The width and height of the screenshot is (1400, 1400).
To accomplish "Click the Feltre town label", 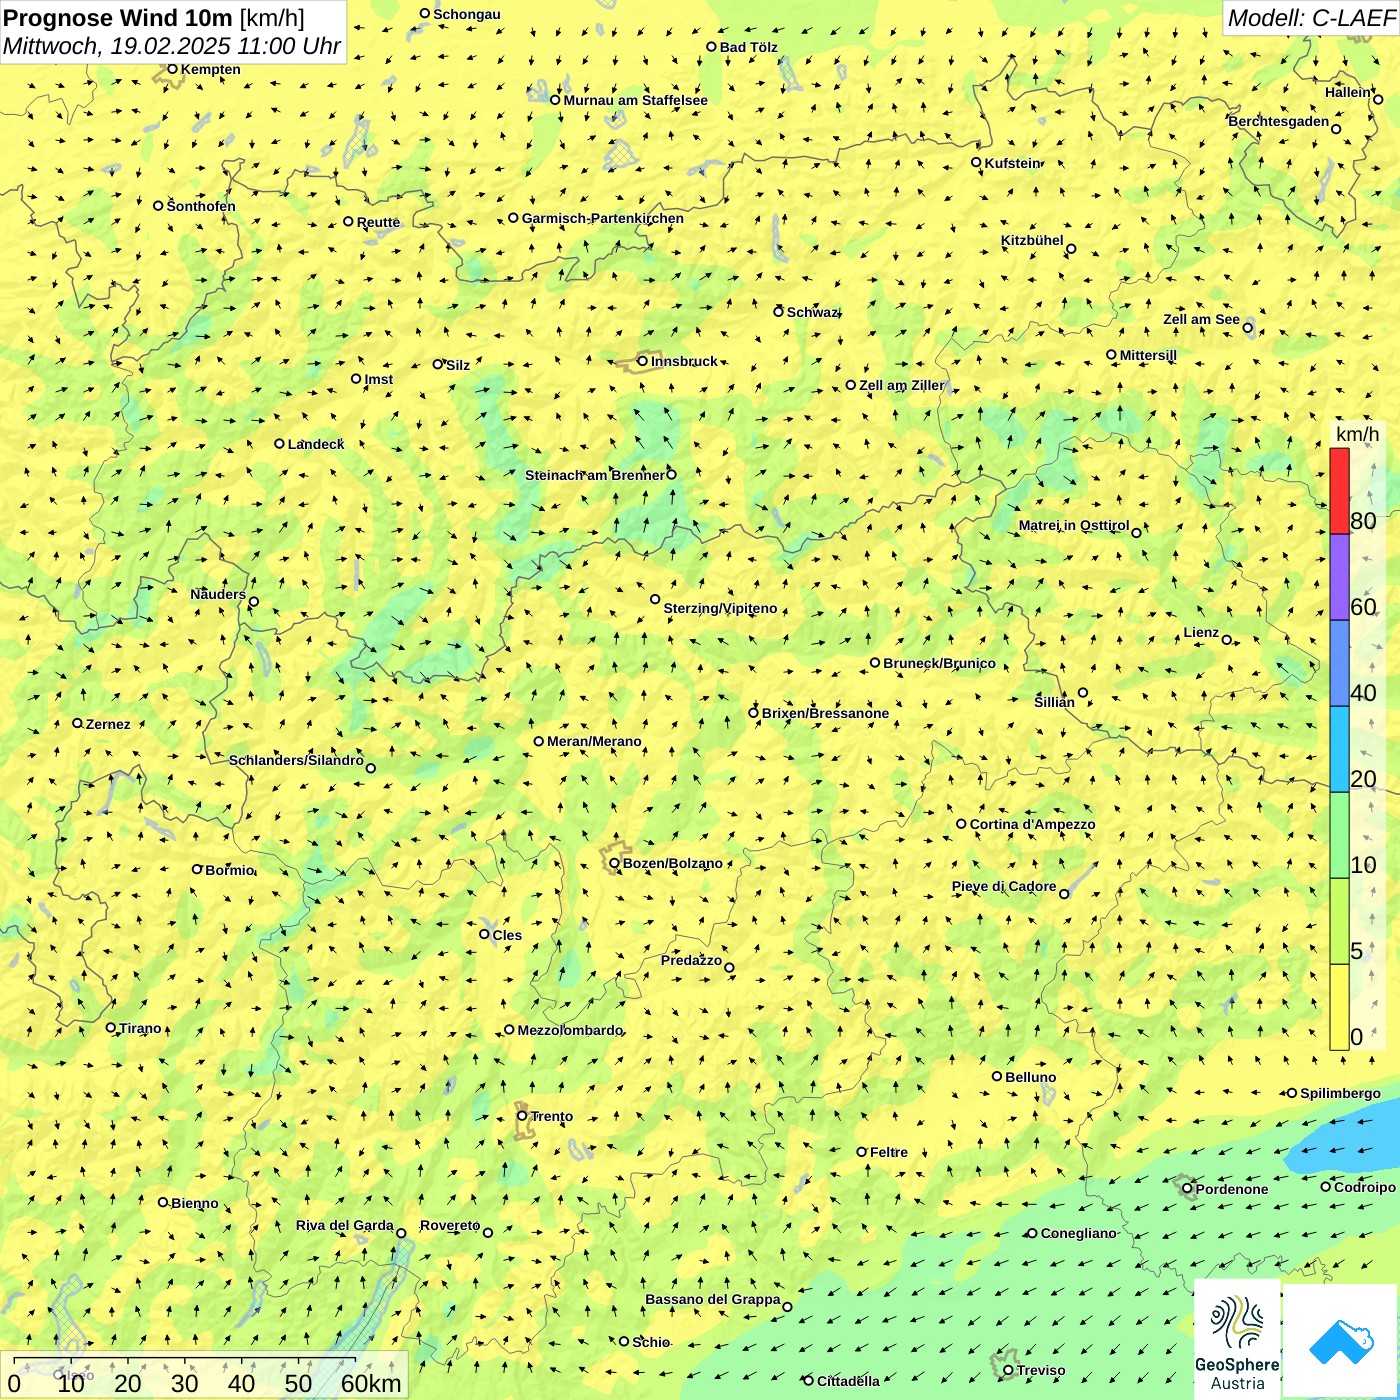I will click(888, 1152).
